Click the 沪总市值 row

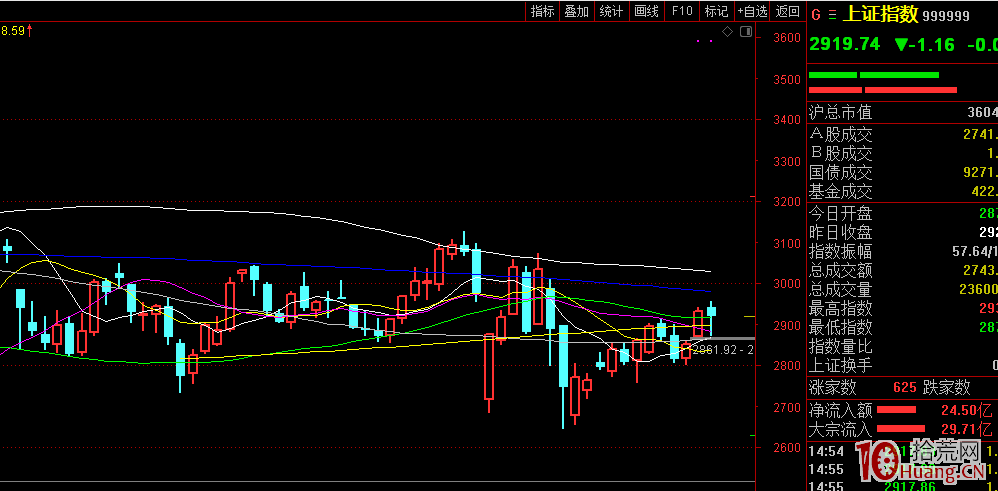[x=903, y=113]
